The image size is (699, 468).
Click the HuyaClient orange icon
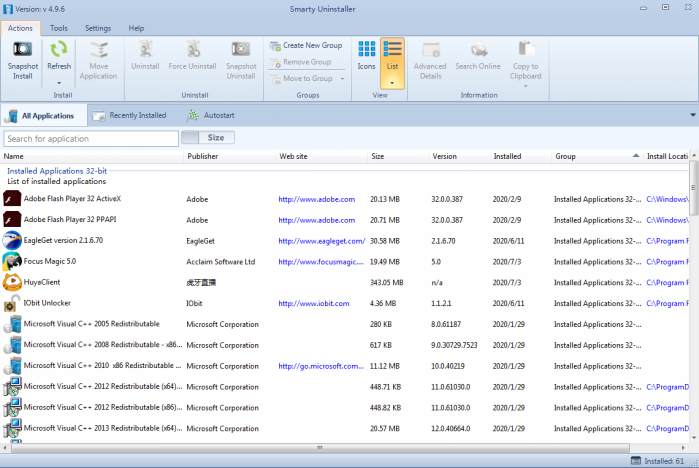point(12,282)
